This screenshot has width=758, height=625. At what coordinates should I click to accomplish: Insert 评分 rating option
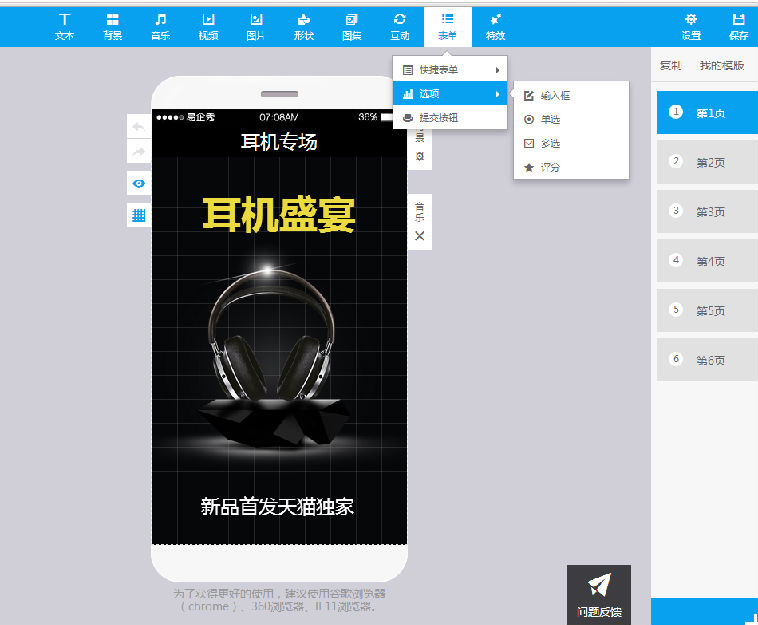point(571,168)
